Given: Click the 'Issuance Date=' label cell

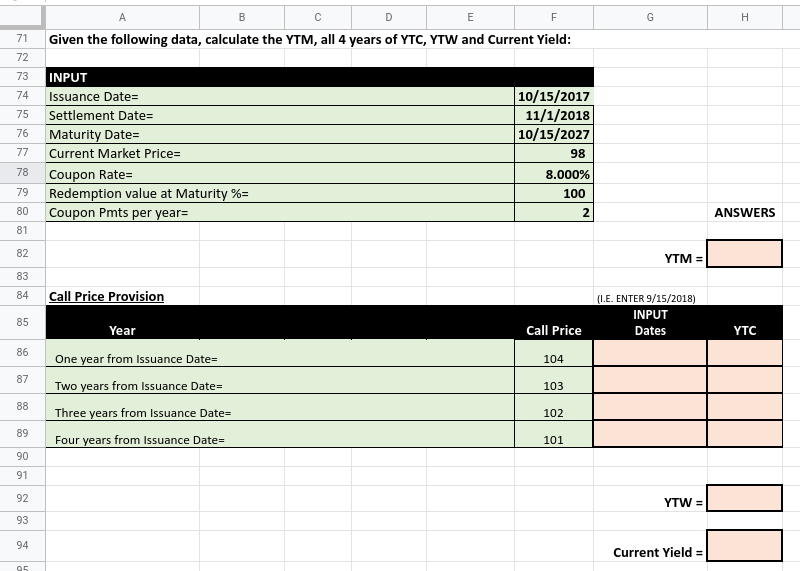Looking at the screenshot, I should 280,96.
